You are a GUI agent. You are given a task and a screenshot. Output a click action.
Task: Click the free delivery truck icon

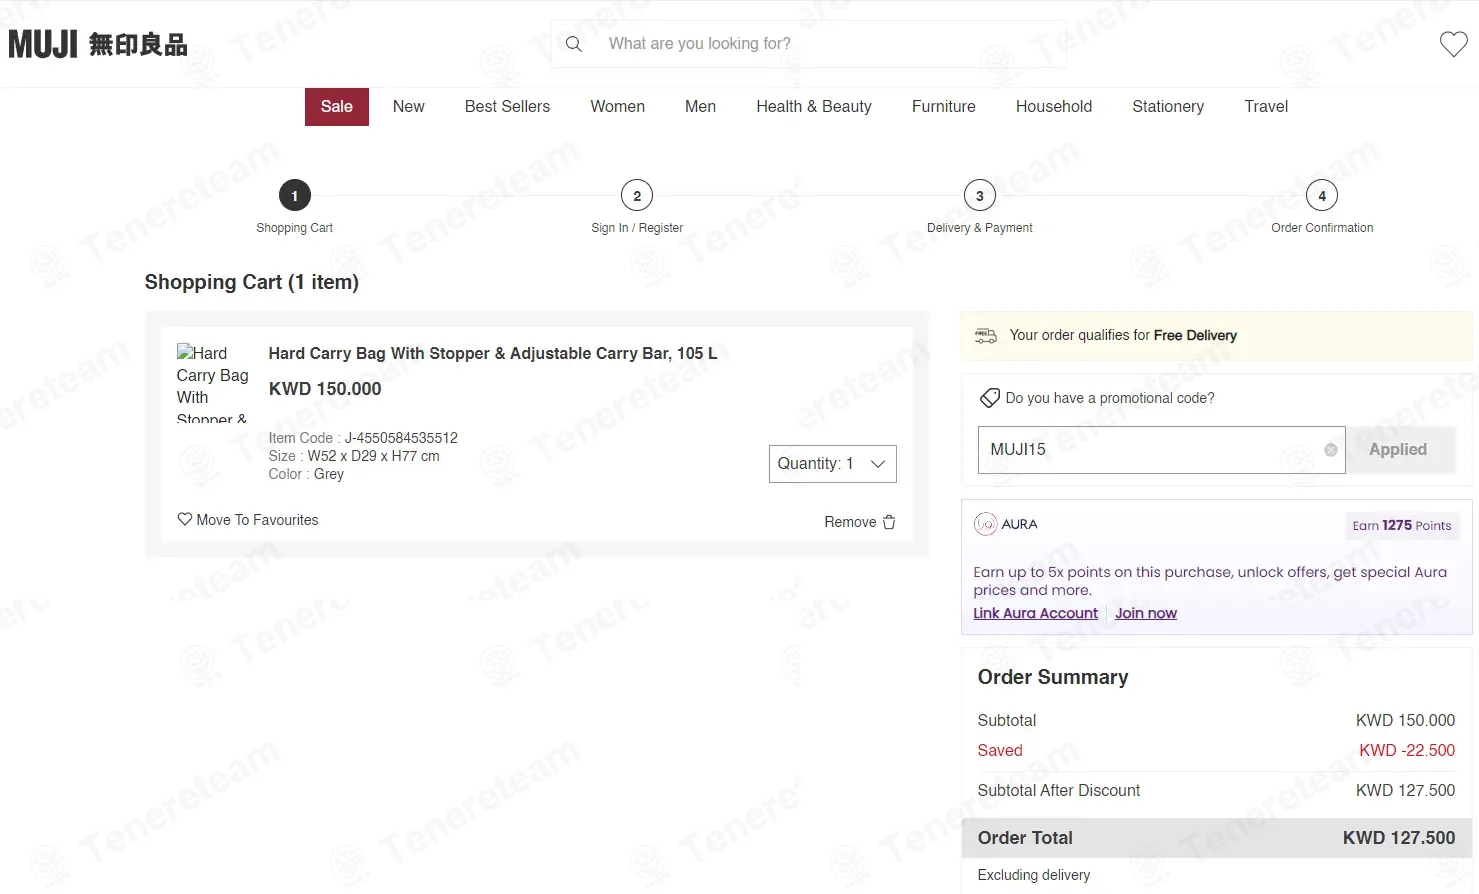(x=986, y=335)
